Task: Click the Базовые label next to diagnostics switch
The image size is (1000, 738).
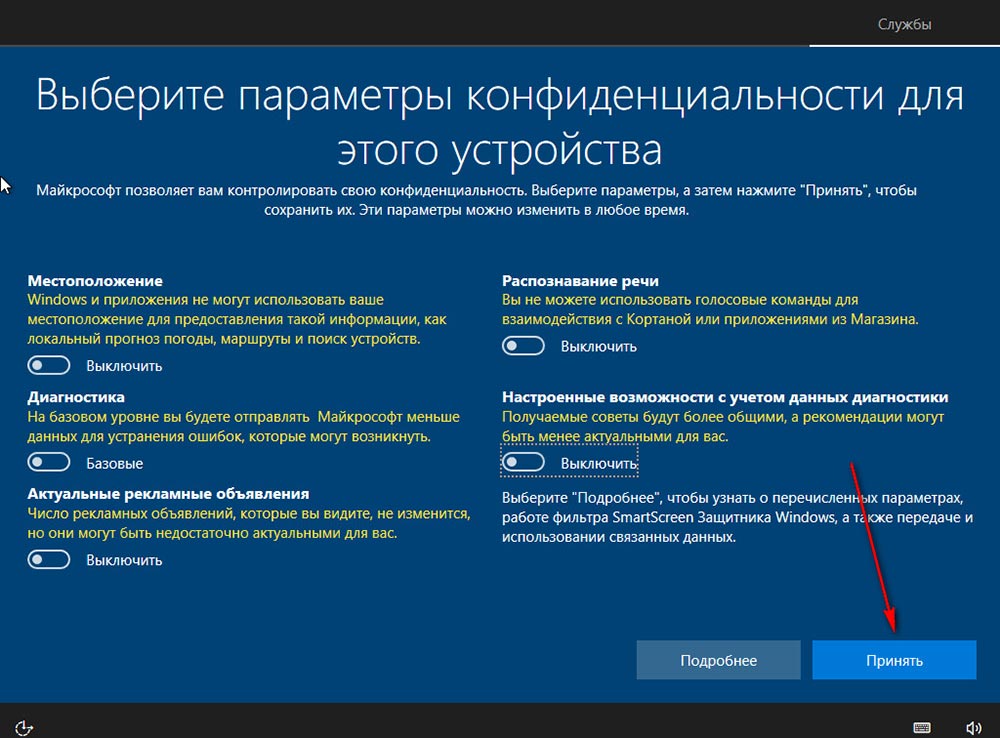Action: (115, 463)
